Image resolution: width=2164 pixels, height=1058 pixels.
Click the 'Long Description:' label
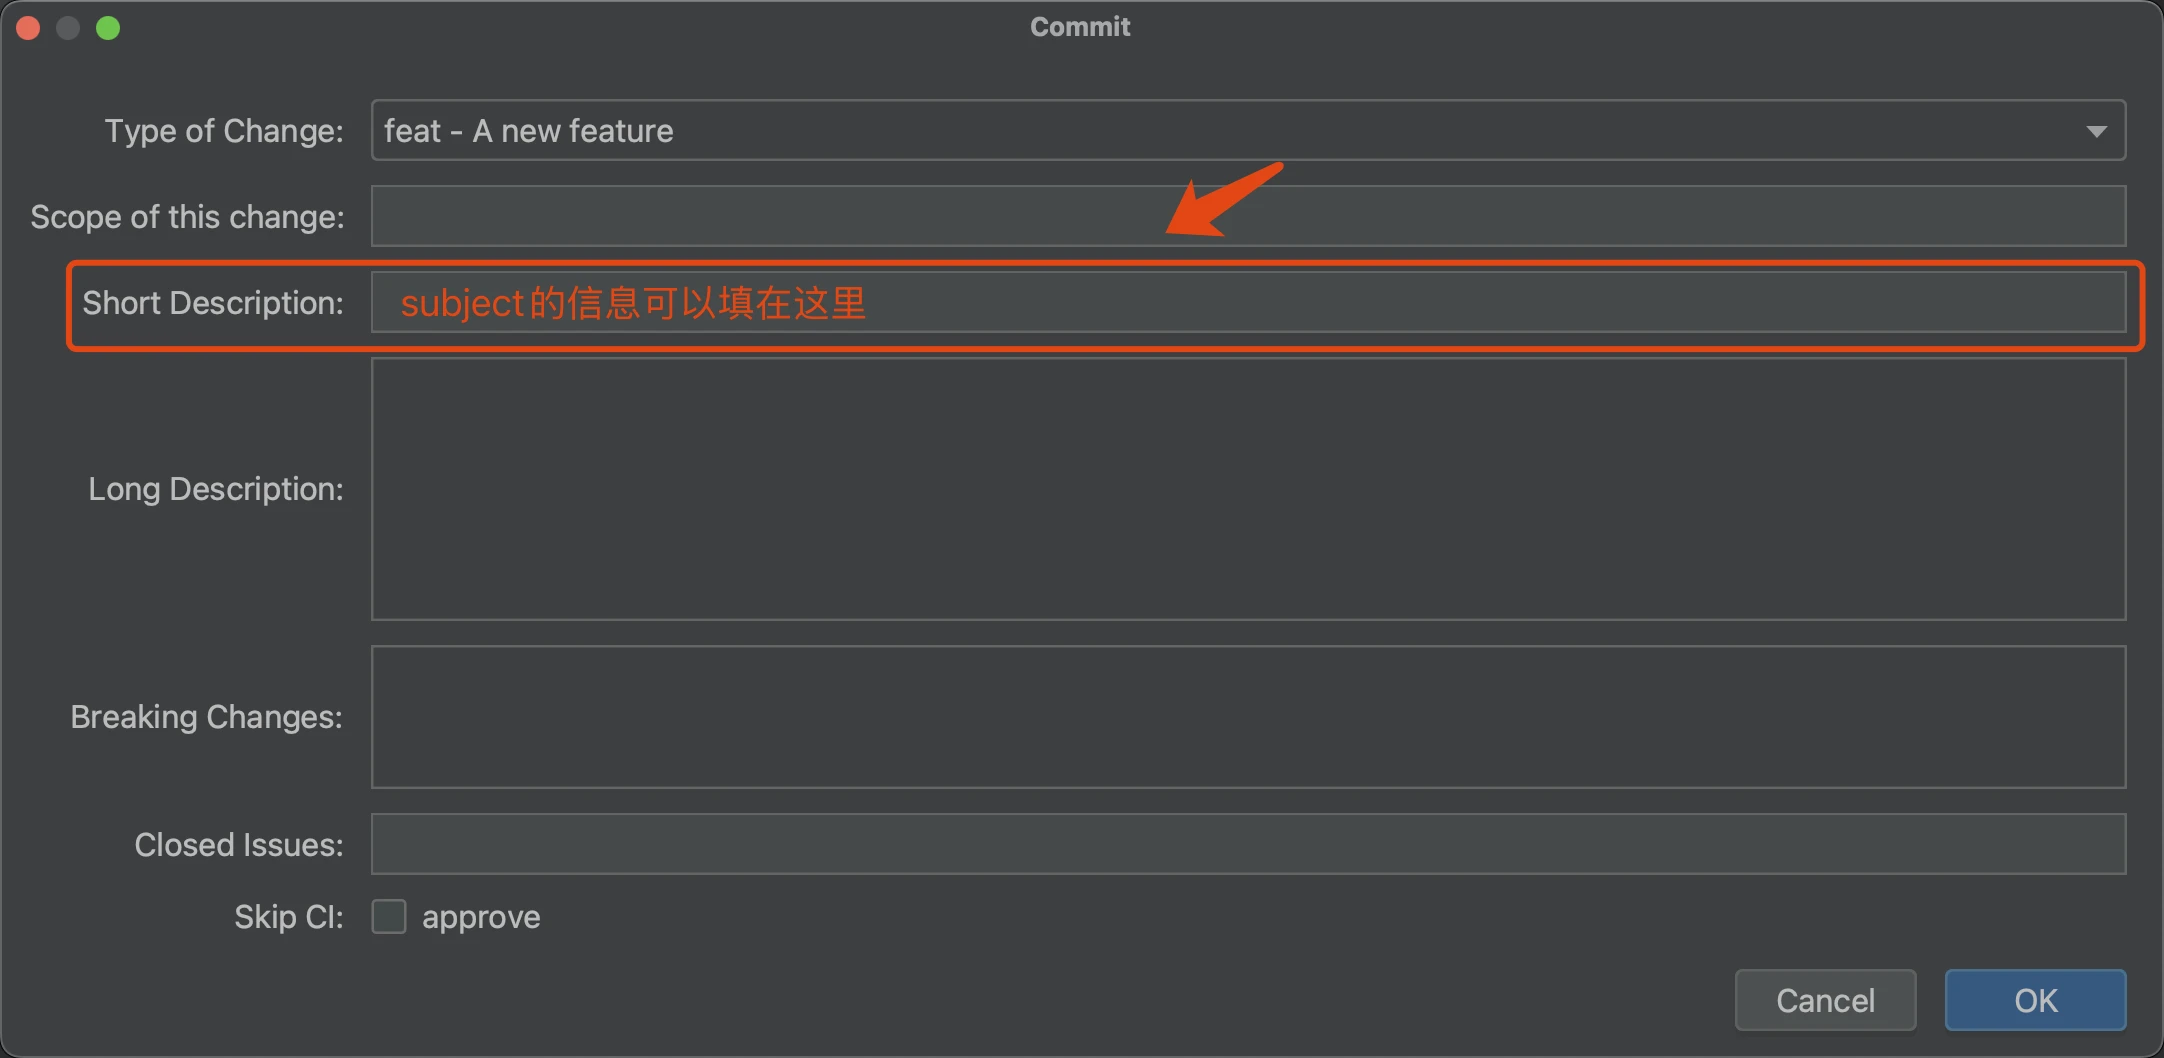pos(216,489)
